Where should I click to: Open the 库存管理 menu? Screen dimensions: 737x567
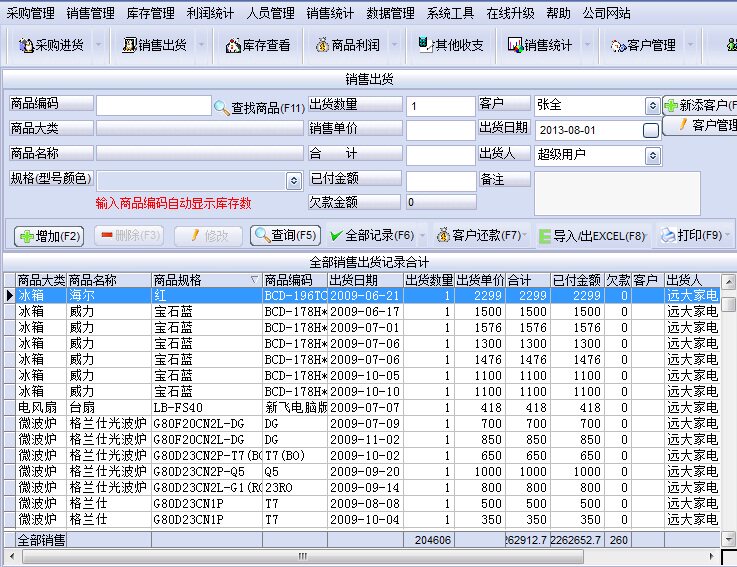[x=150, y=13]
